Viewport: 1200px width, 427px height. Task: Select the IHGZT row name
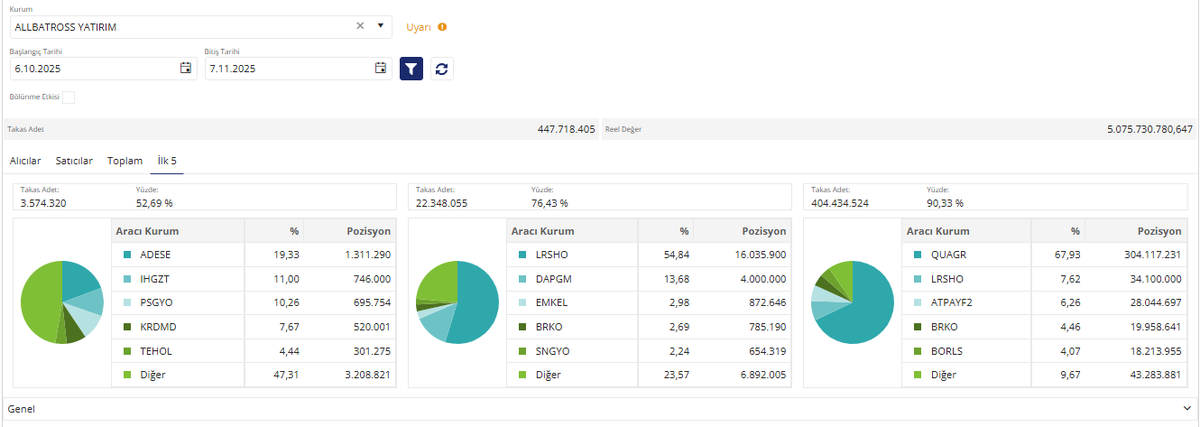point(155,279)
